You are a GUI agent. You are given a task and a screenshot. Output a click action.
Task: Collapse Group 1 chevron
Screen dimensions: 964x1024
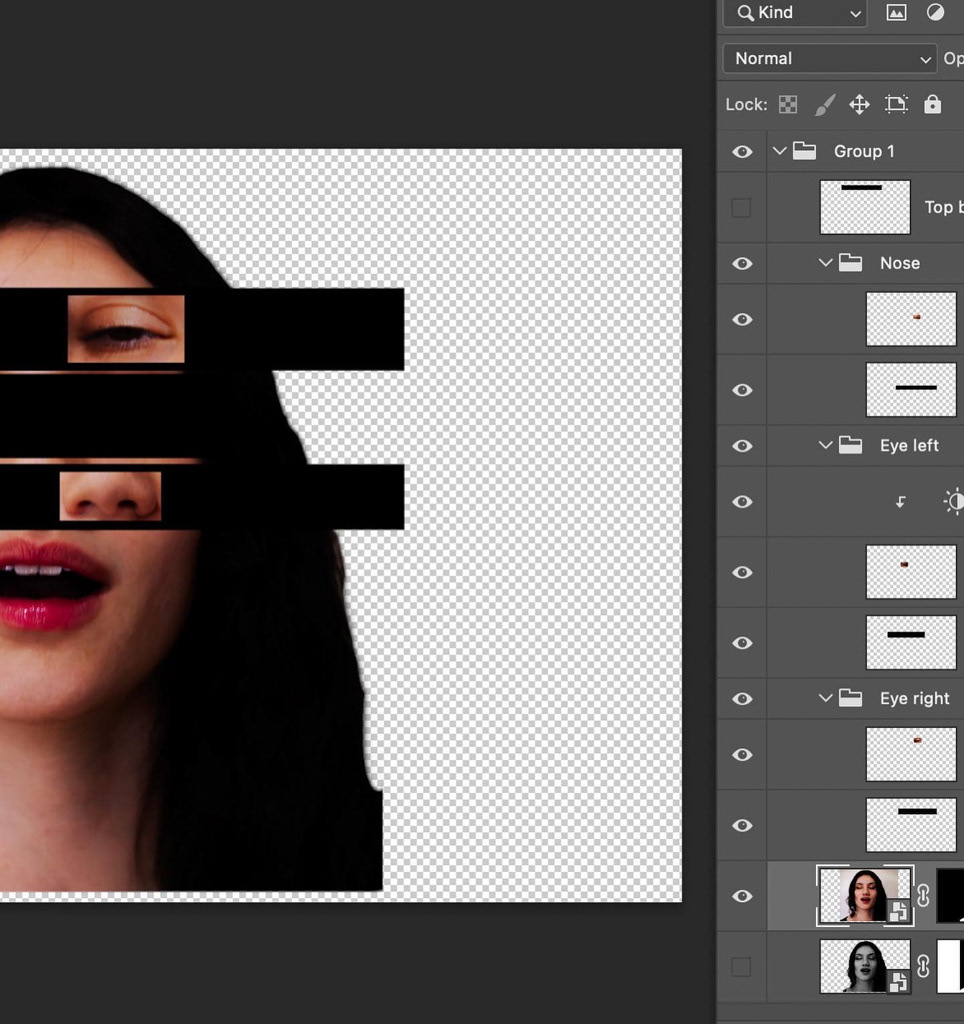click(779, 151)
